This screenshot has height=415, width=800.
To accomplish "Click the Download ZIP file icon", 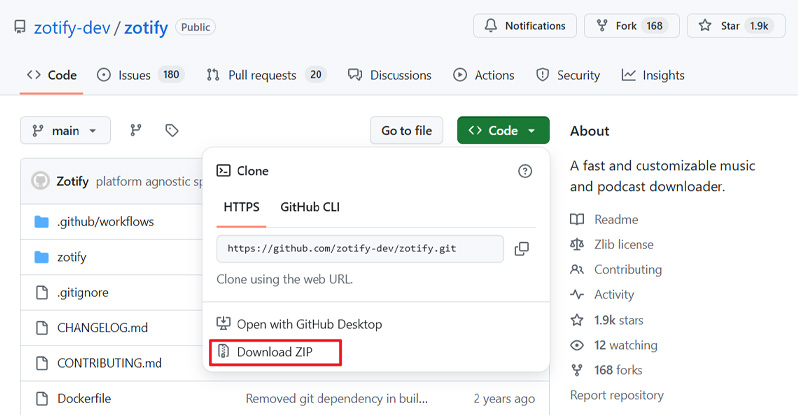I will [223, 352].
